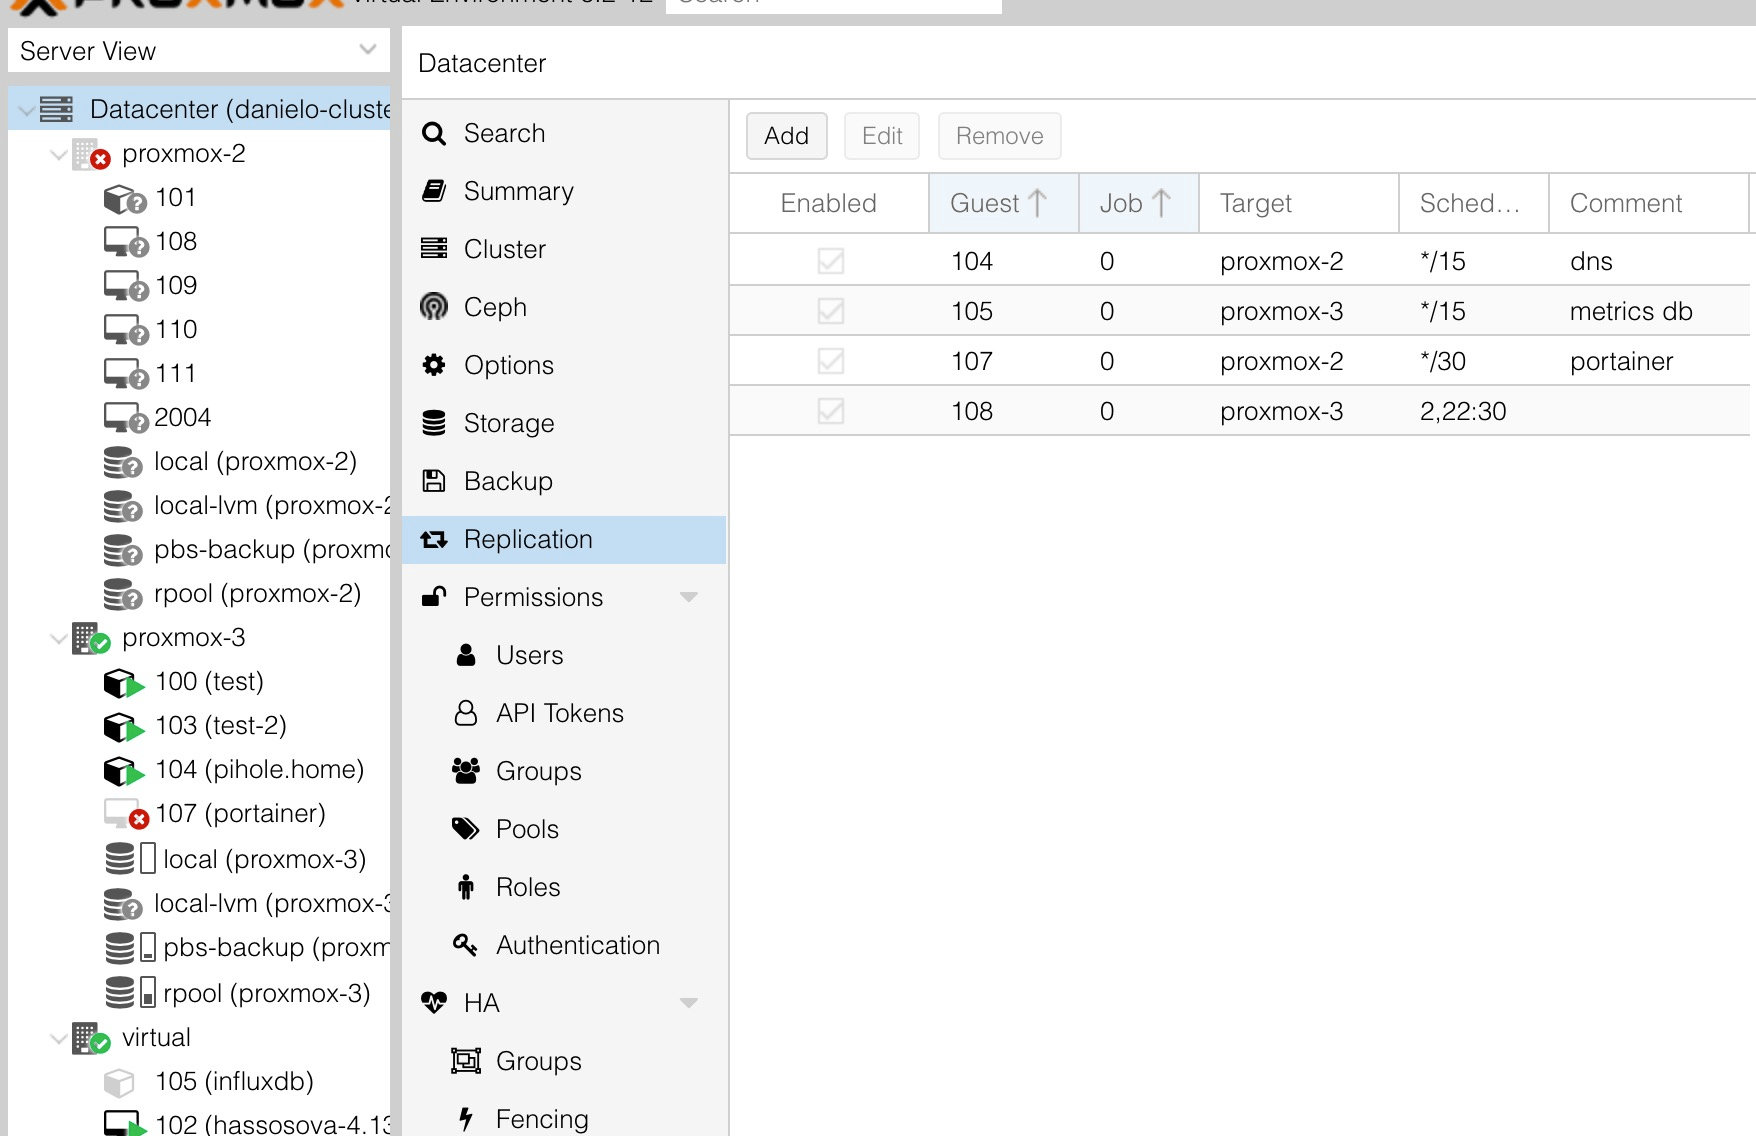Sort by the Target column header

pos(1299,203)
